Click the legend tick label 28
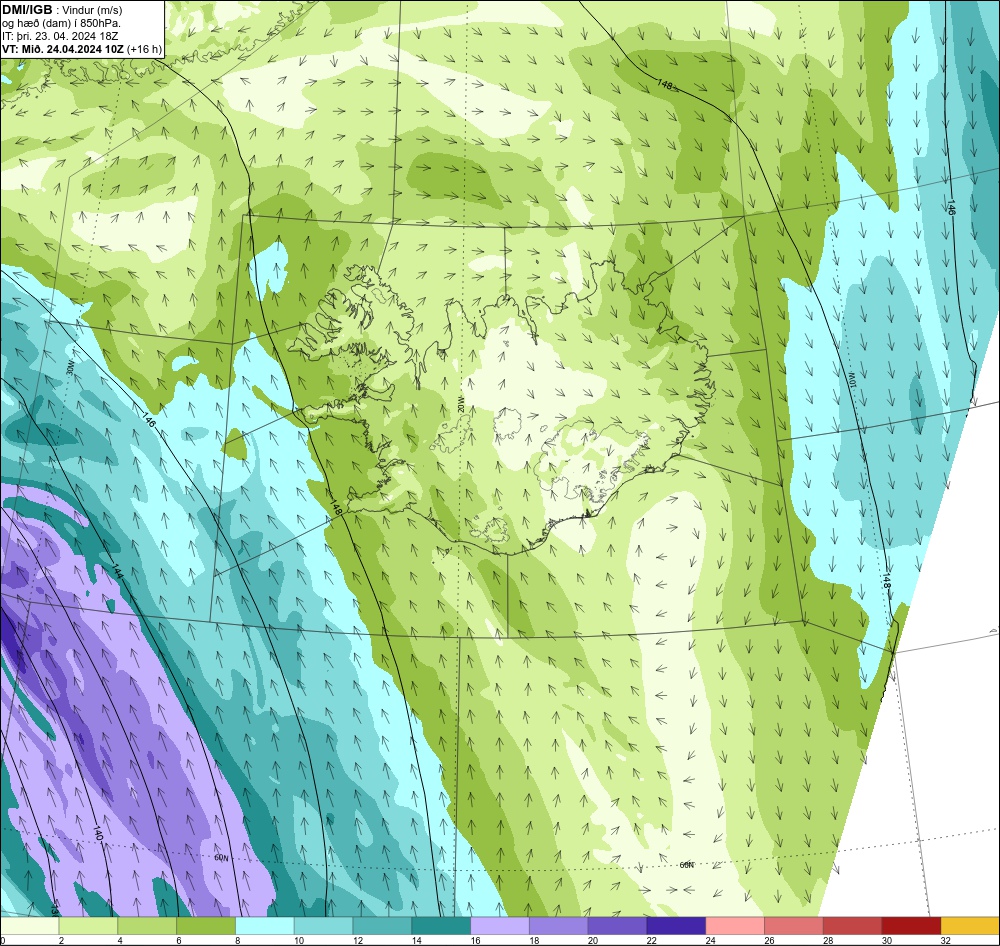The width and height of the screenshot is (1000, 946). 828,940
